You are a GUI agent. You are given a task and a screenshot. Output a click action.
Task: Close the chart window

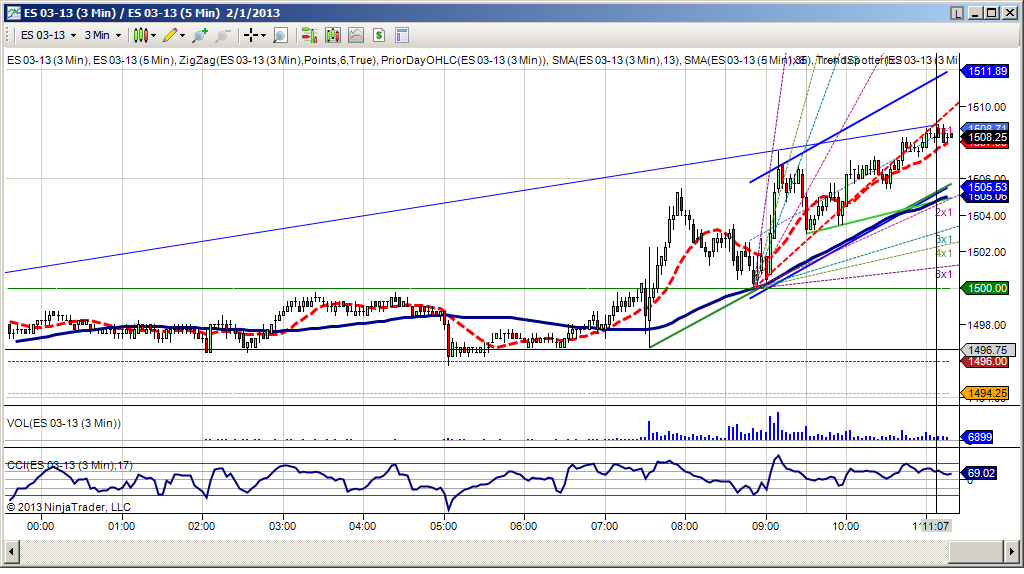click(1009, 12)
